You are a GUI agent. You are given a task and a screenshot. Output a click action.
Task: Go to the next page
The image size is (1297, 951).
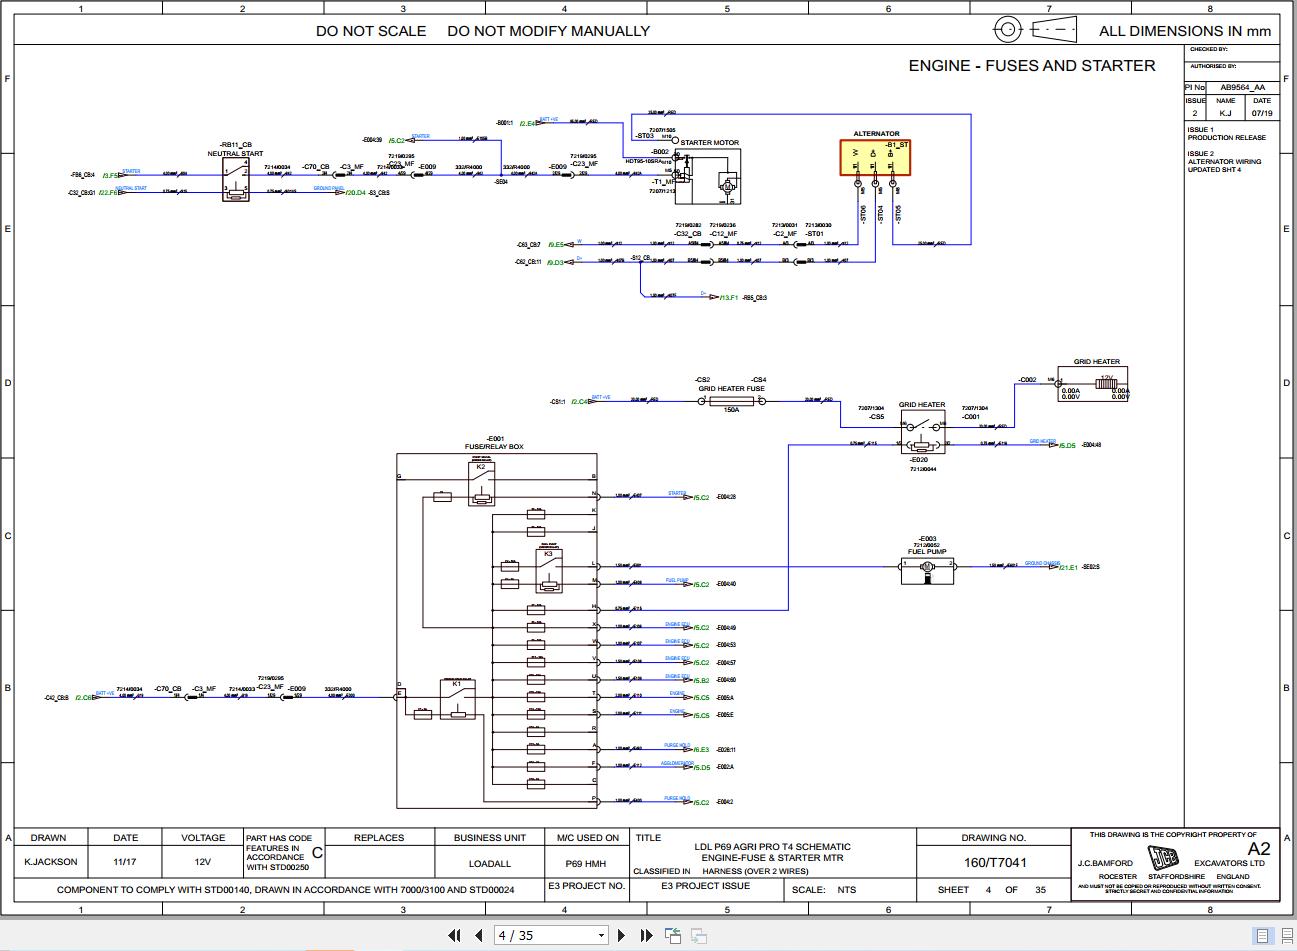tap(621, 935)
